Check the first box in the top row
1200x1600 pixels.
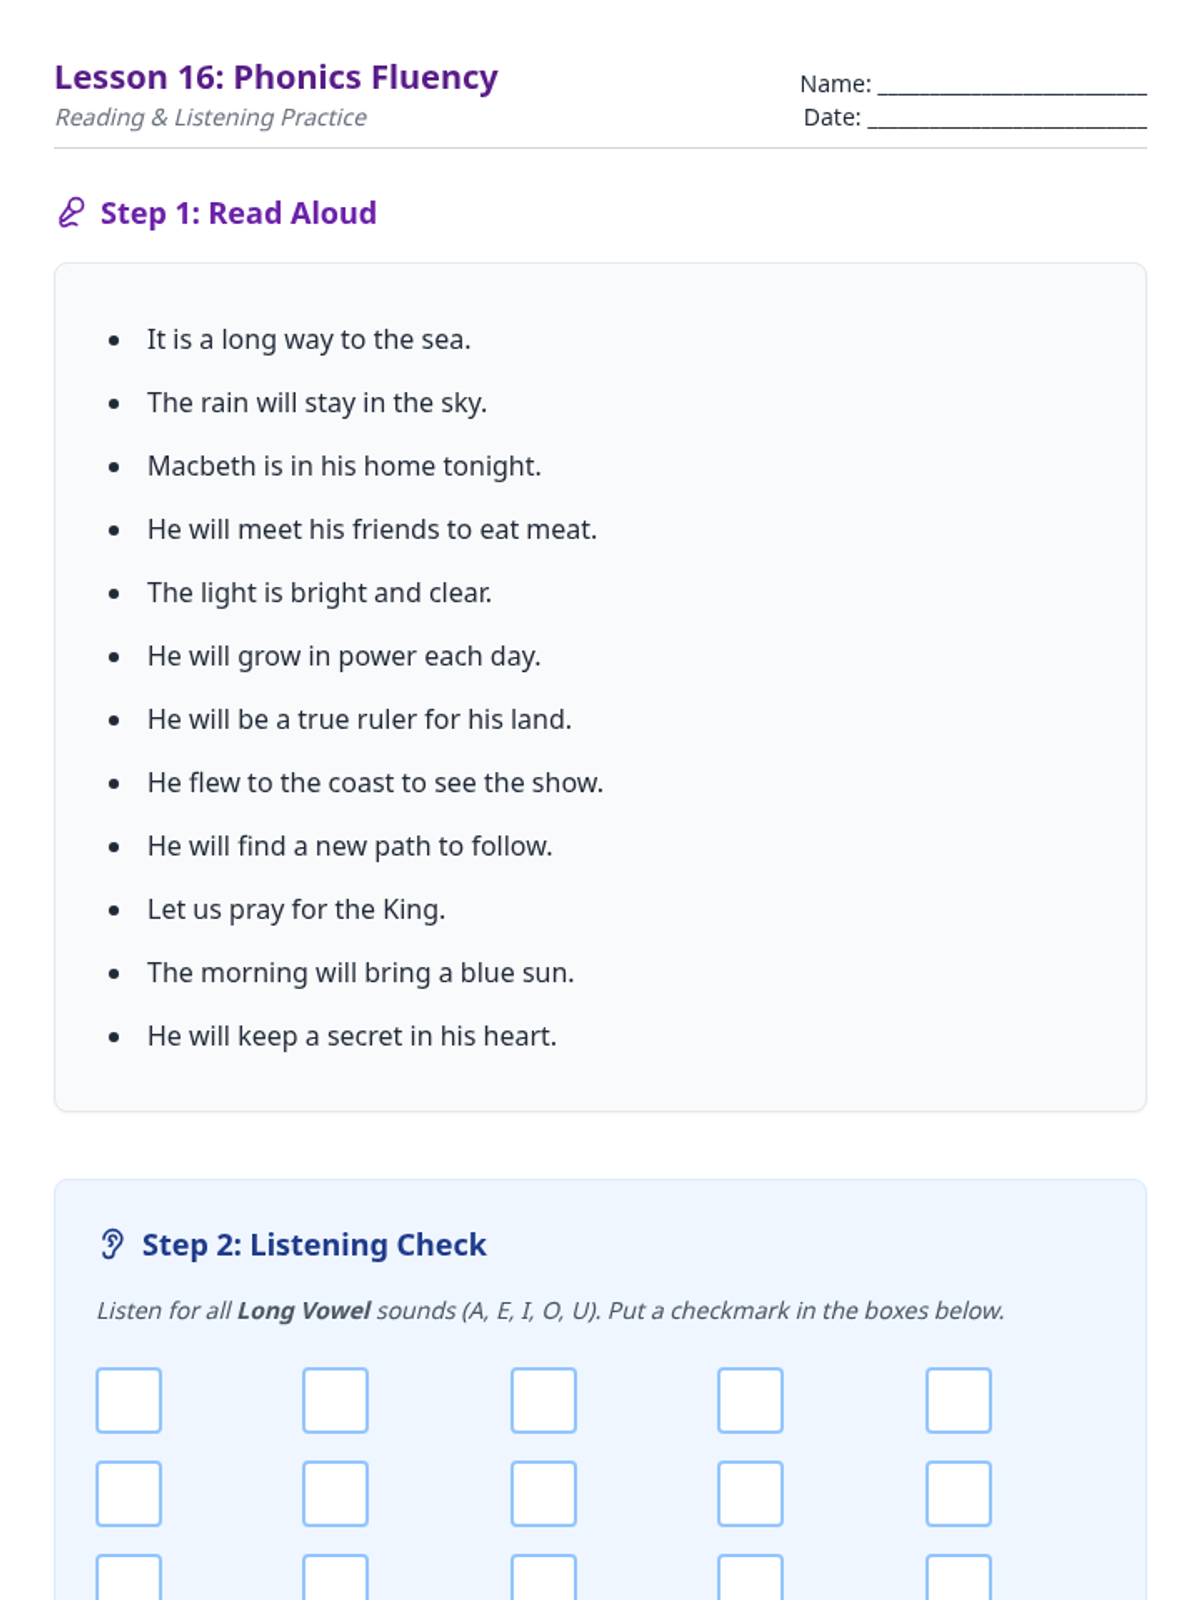click(129, 1400)
